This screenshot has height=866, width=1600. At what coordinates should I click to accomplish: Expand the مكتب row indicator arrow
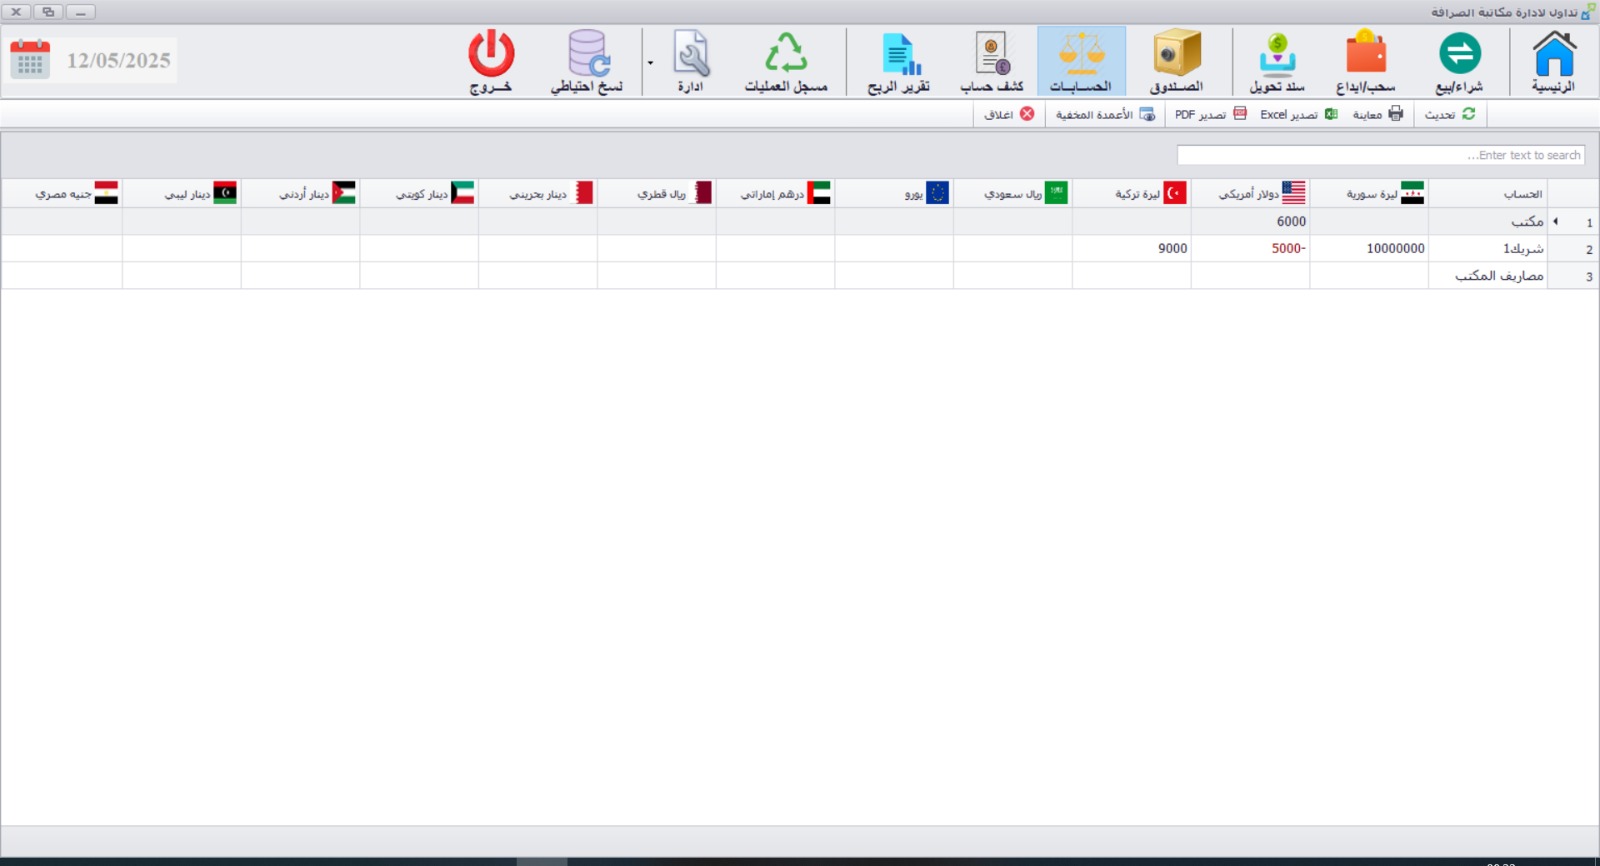(x=1556, y=221)
